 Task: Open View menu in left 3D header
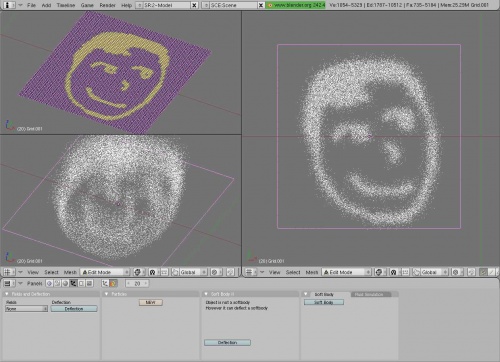click(33, 272)
